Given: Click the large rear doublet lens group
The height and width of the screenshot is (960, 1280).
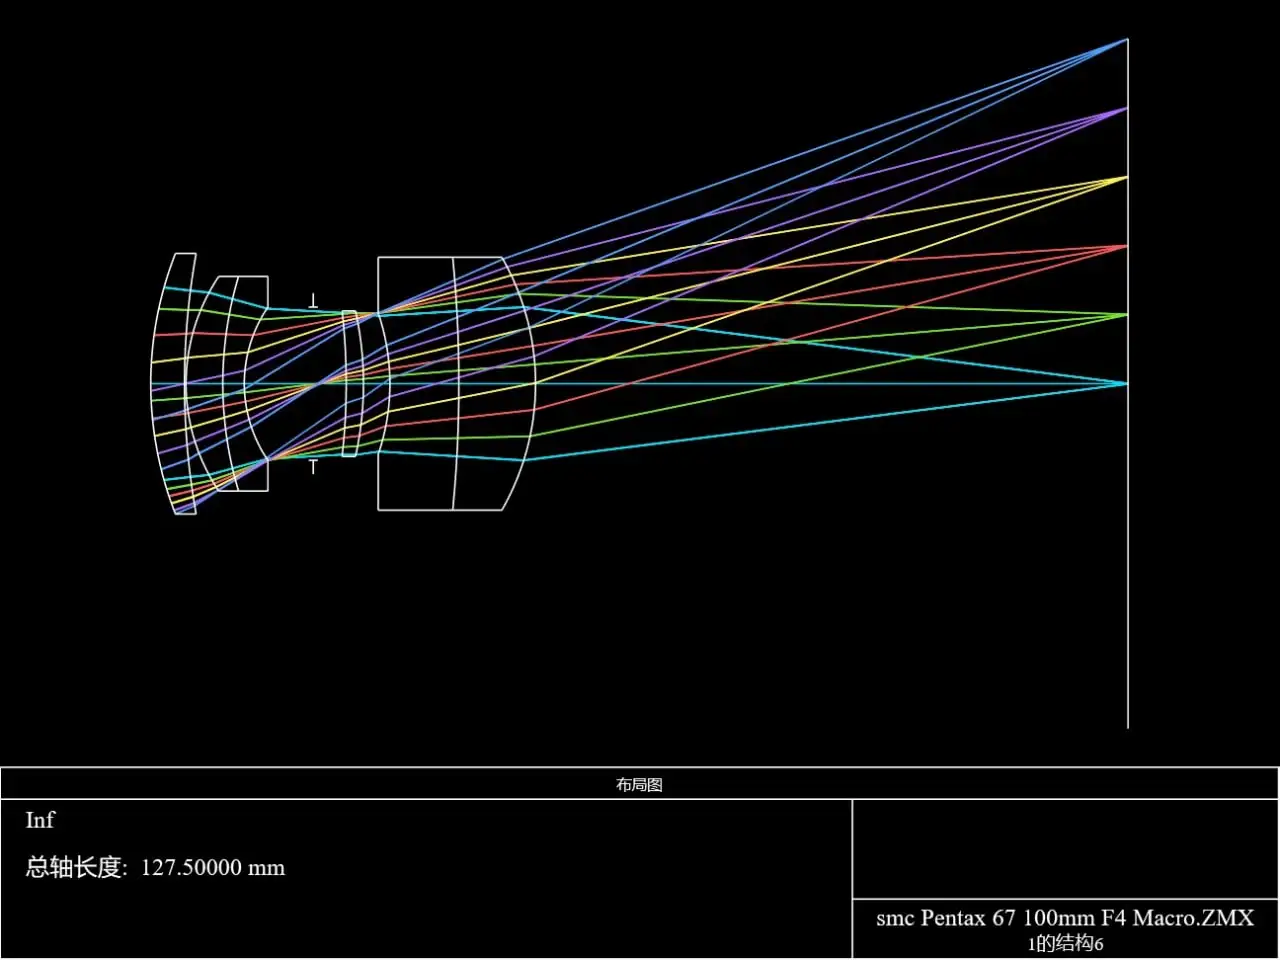Looking at the screenshot, I should pos(456,384).
